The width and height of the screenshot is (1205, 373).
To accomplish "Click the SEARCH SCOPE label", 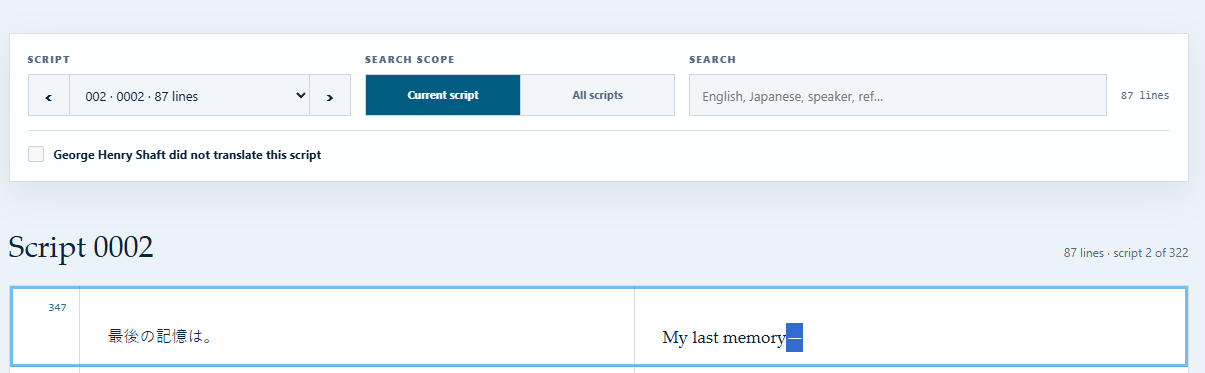I will 410,60.
